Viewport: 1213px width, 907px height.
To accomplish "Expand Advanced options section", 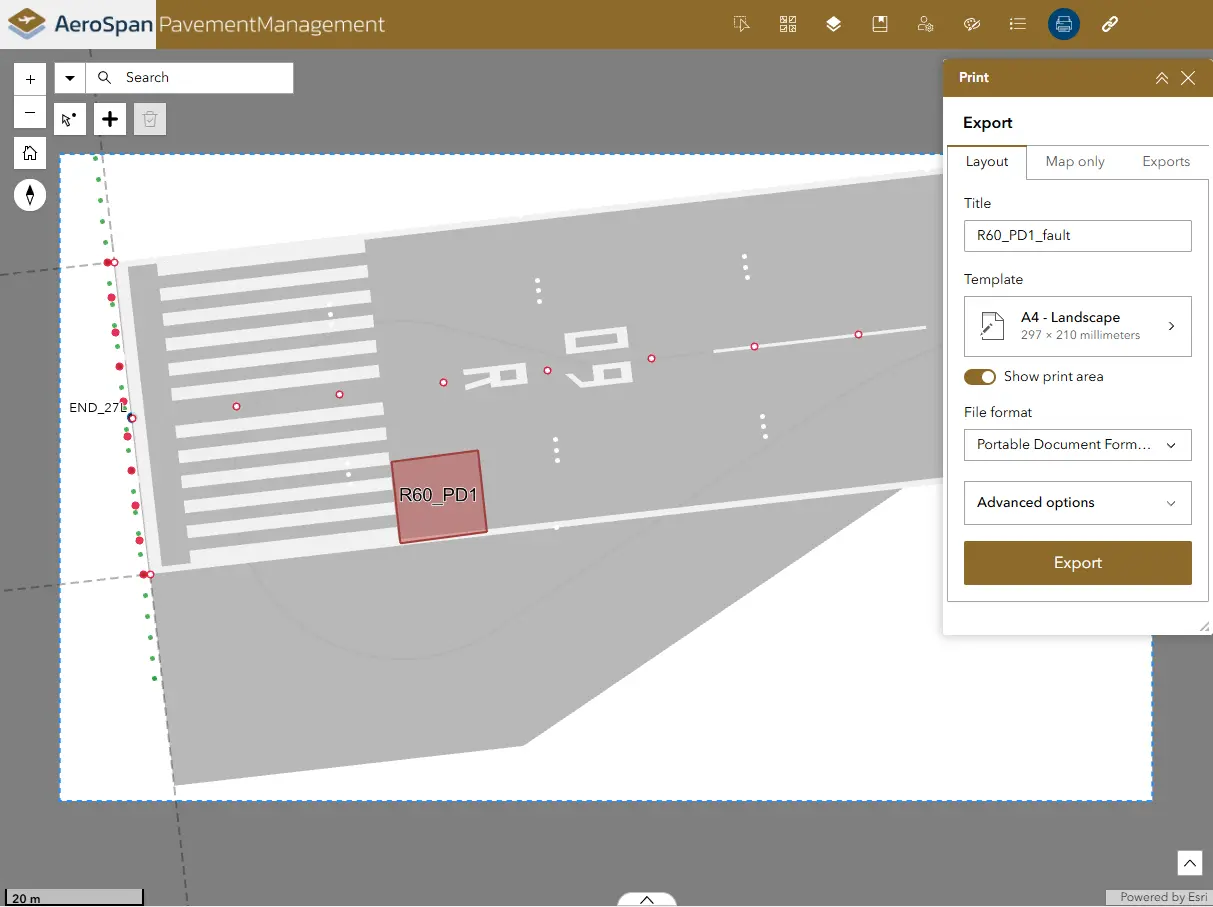I will pyautogui.click(x=1077, y=503).
